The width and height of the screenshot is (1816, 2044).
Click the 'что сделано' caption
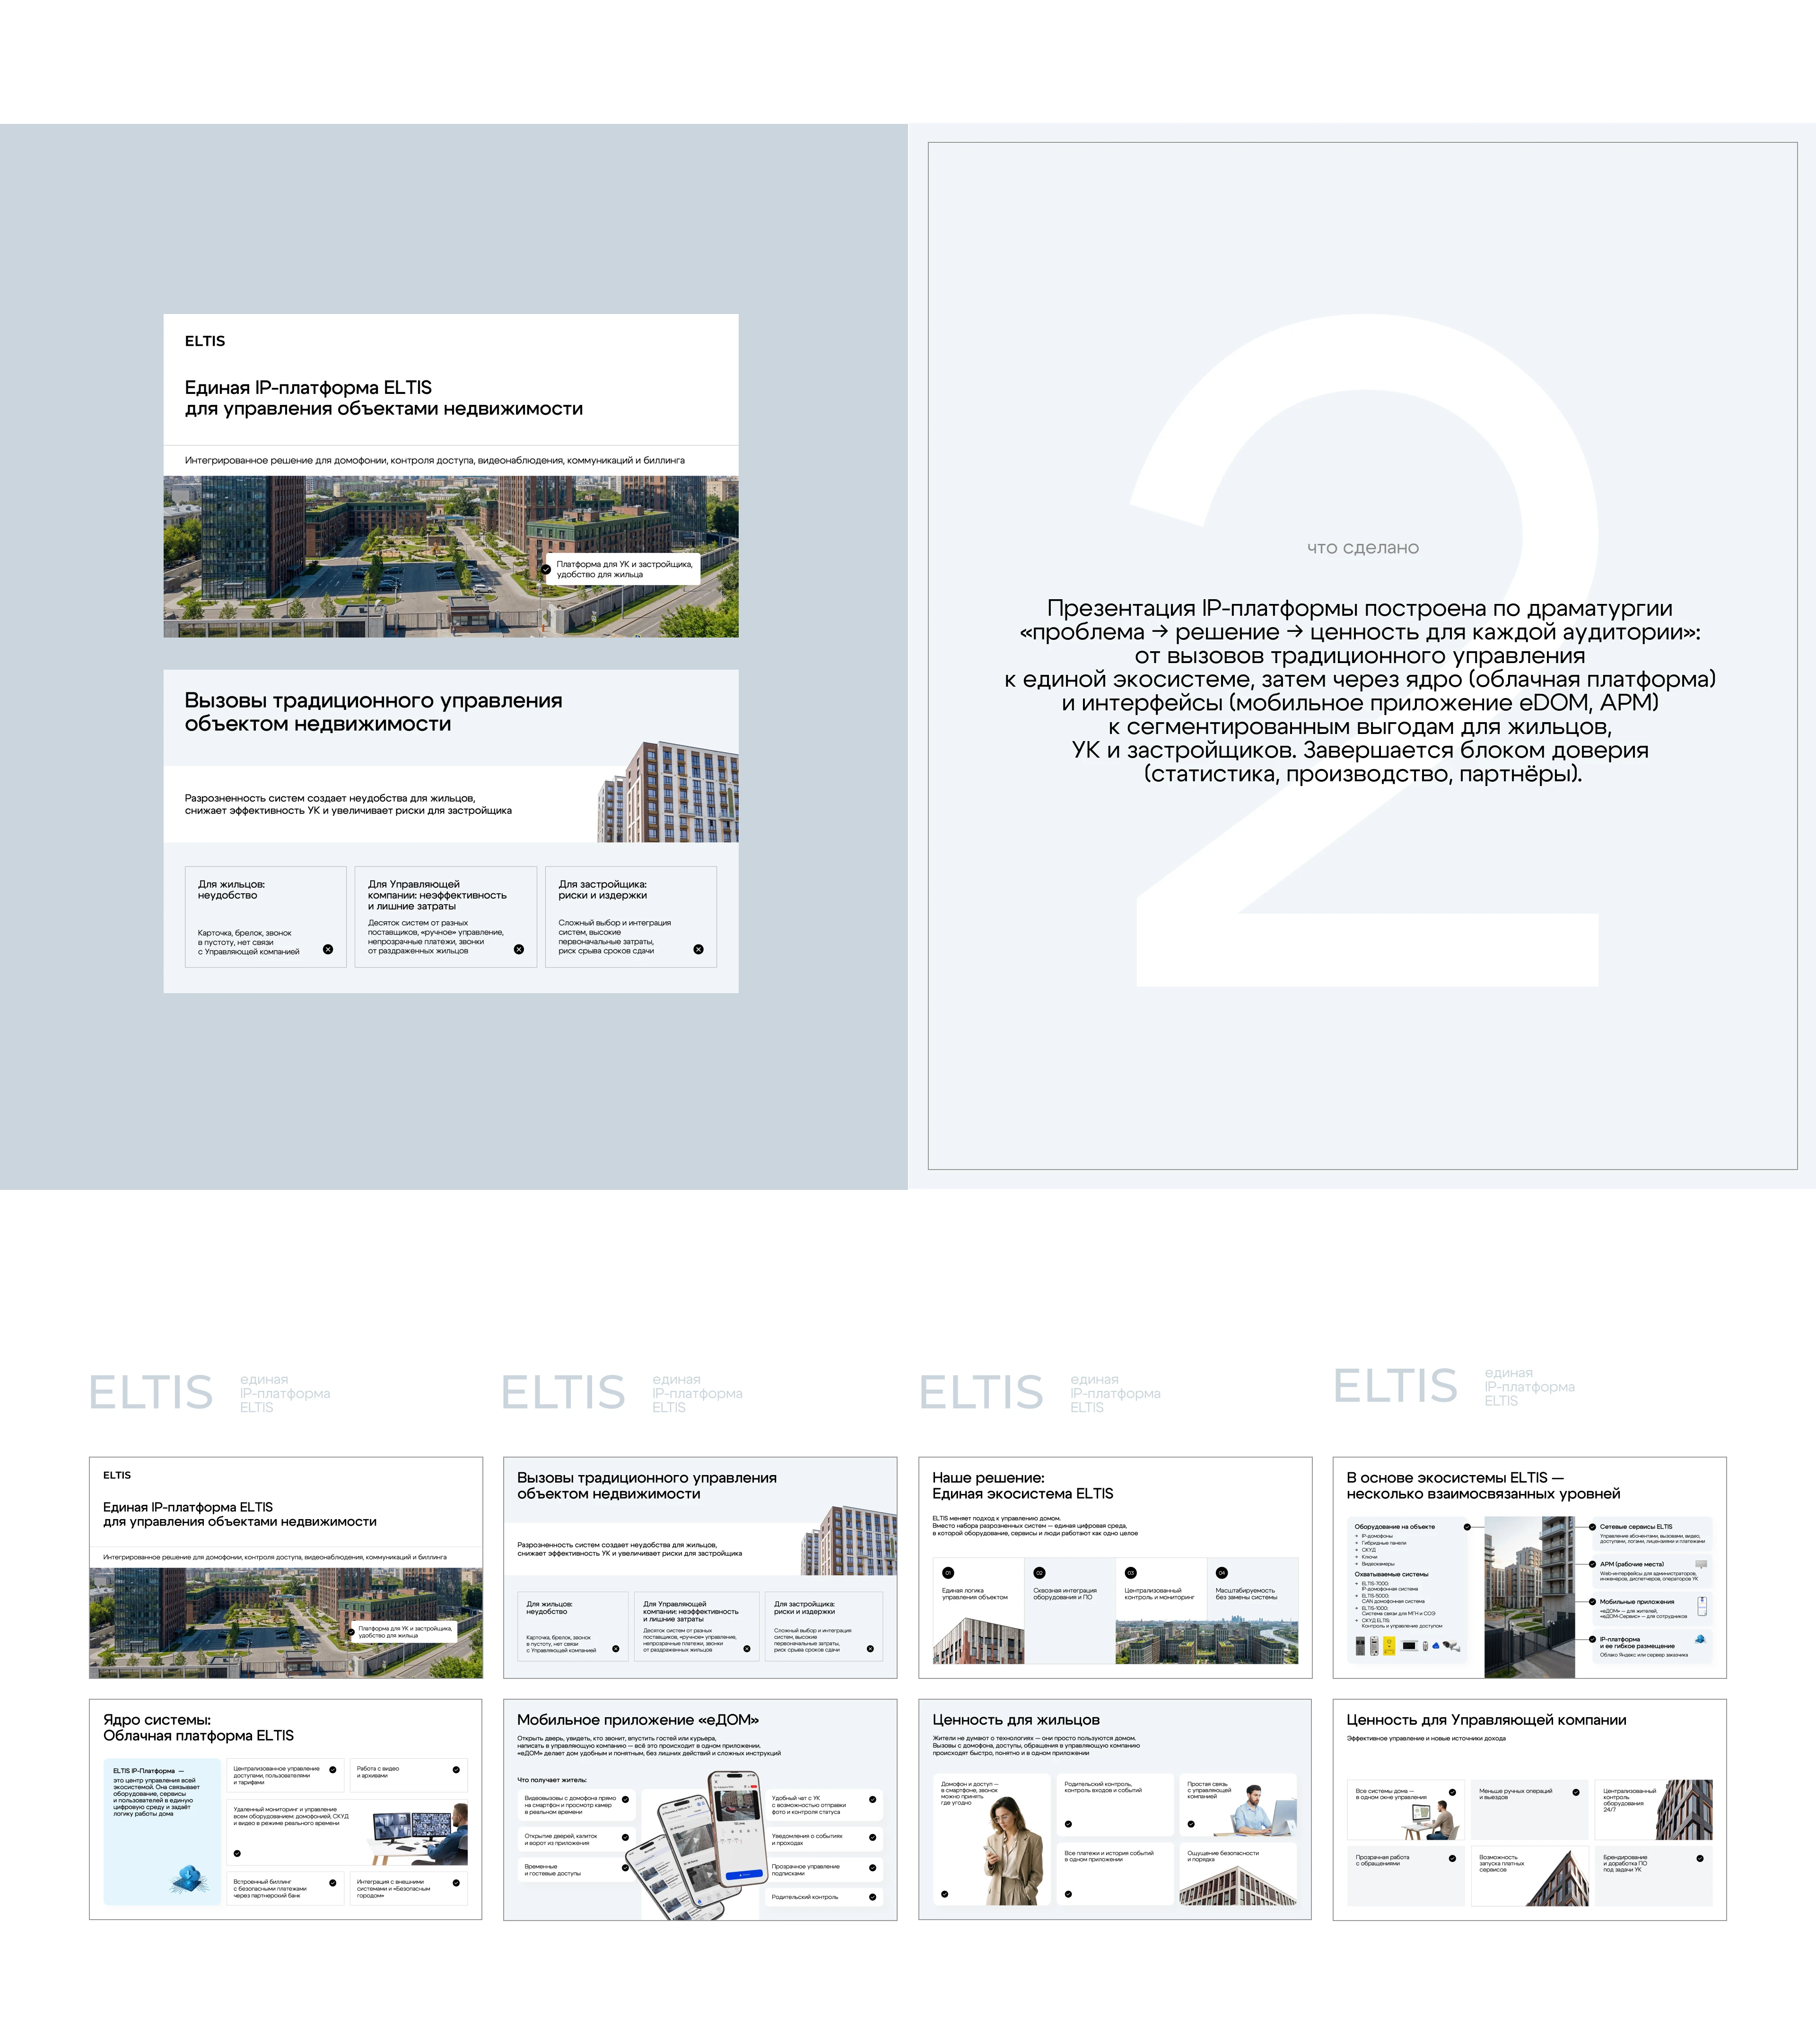click(x=1363, y=548)
